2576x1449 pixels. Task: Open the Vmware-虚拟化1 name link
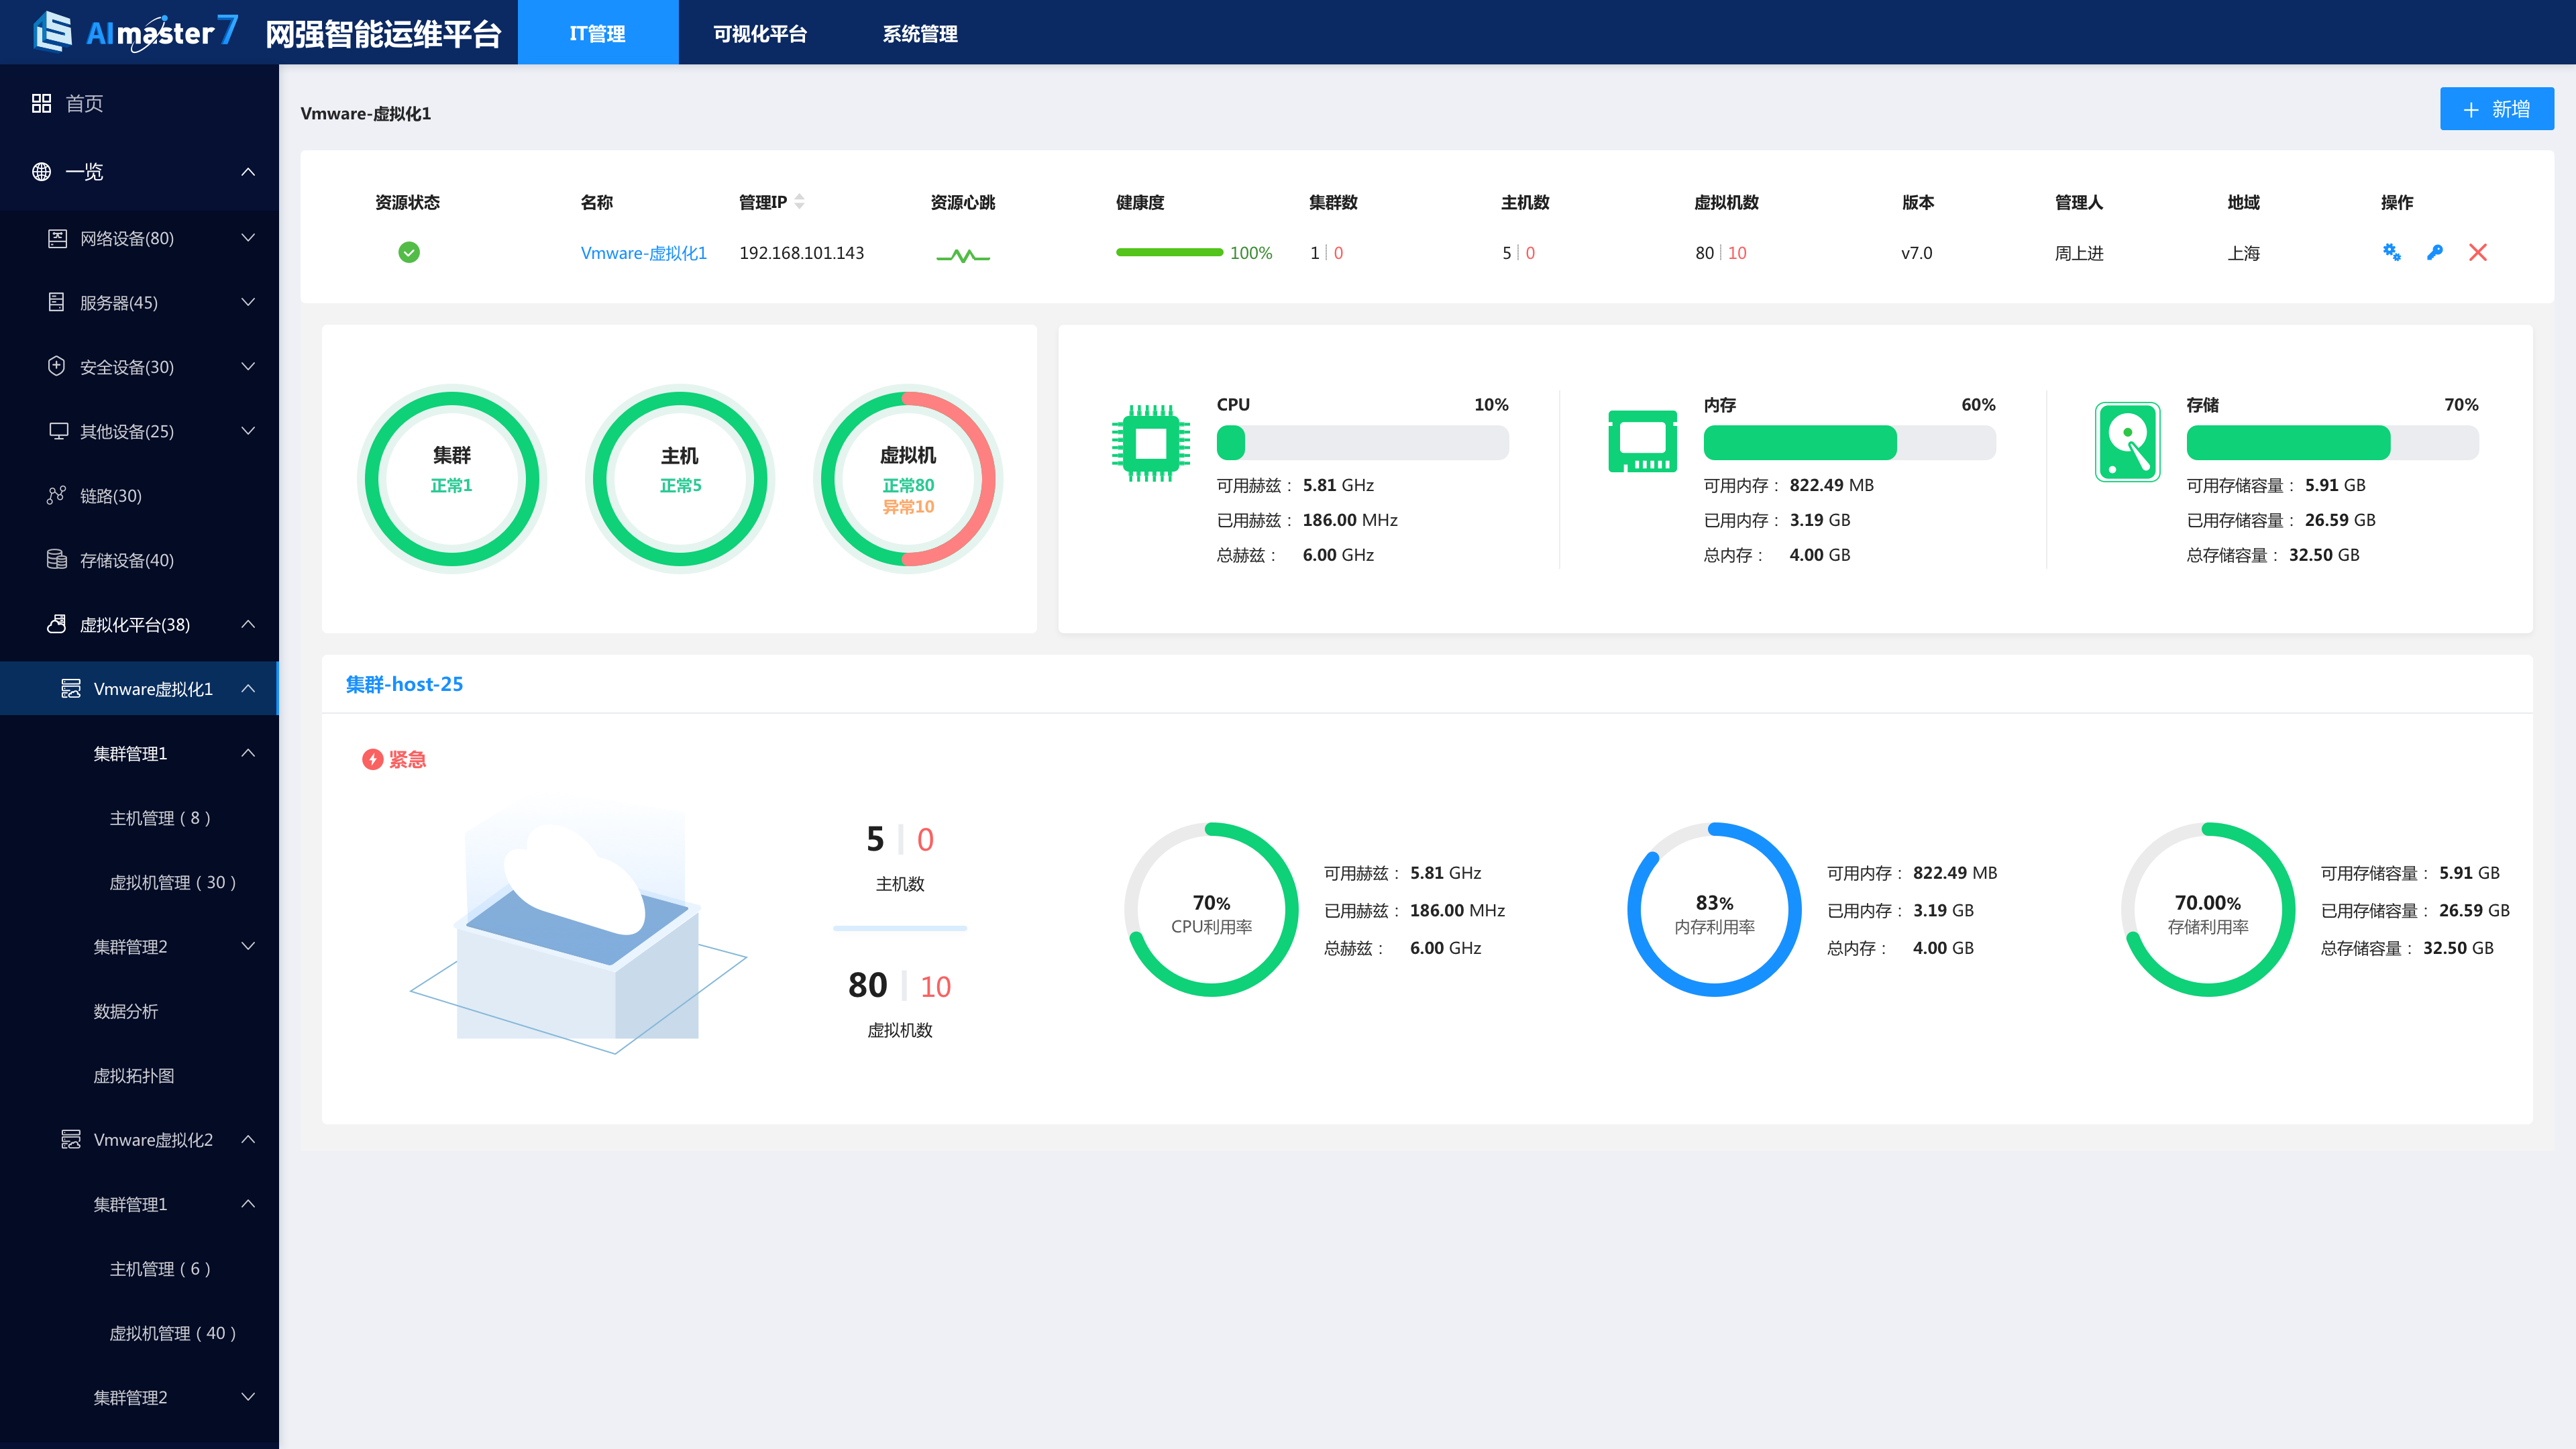point(643,253)
